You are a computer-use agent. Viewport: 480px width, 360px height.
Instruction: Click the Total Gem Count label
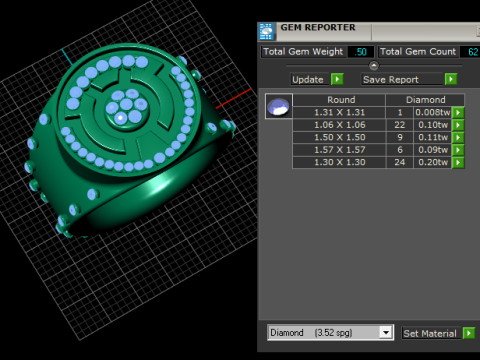pos(418,52)
